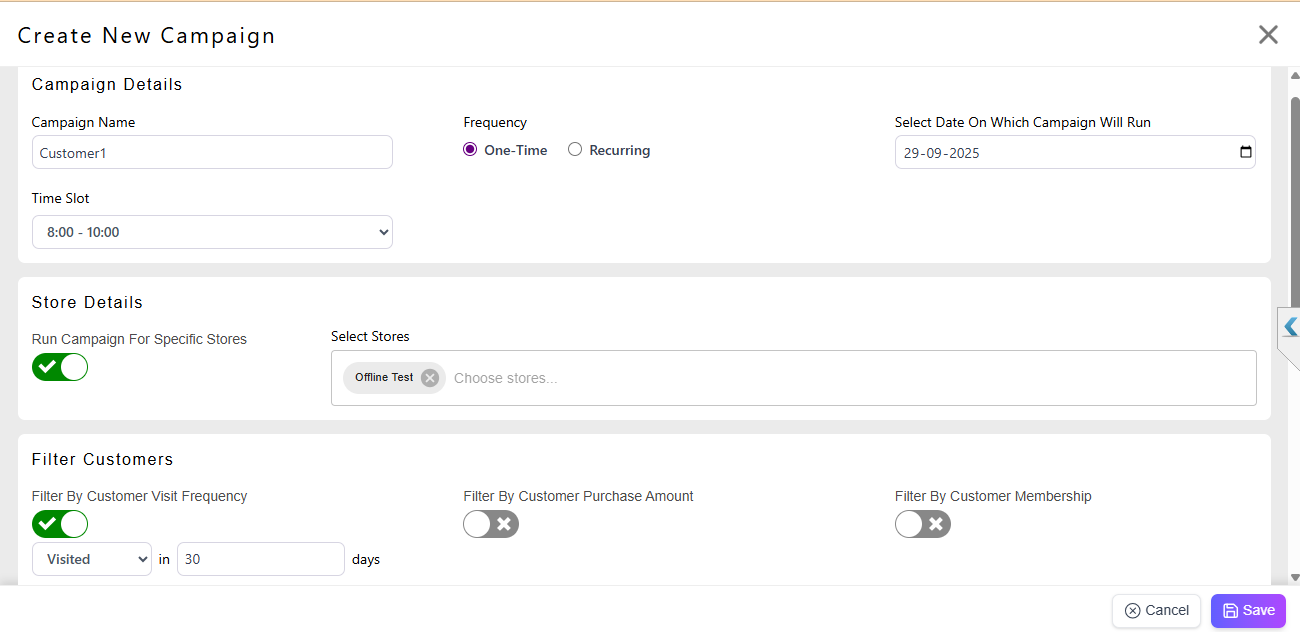Turn off Filter By Customer Visit Frequency
This screenshot has width=1300, height=632.
point(60,524)
